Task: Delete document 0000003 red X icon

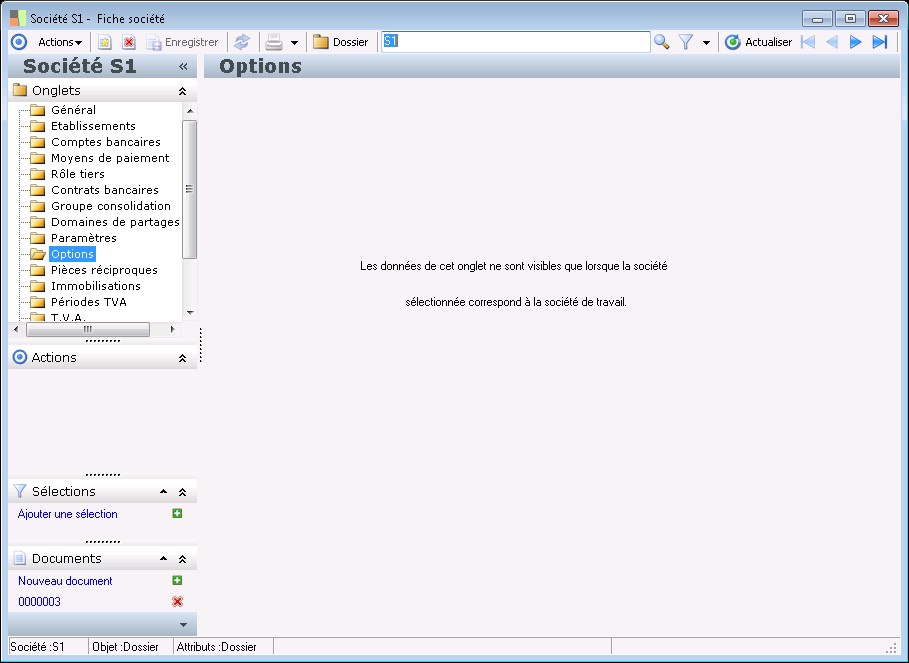Action: (177, 602)
